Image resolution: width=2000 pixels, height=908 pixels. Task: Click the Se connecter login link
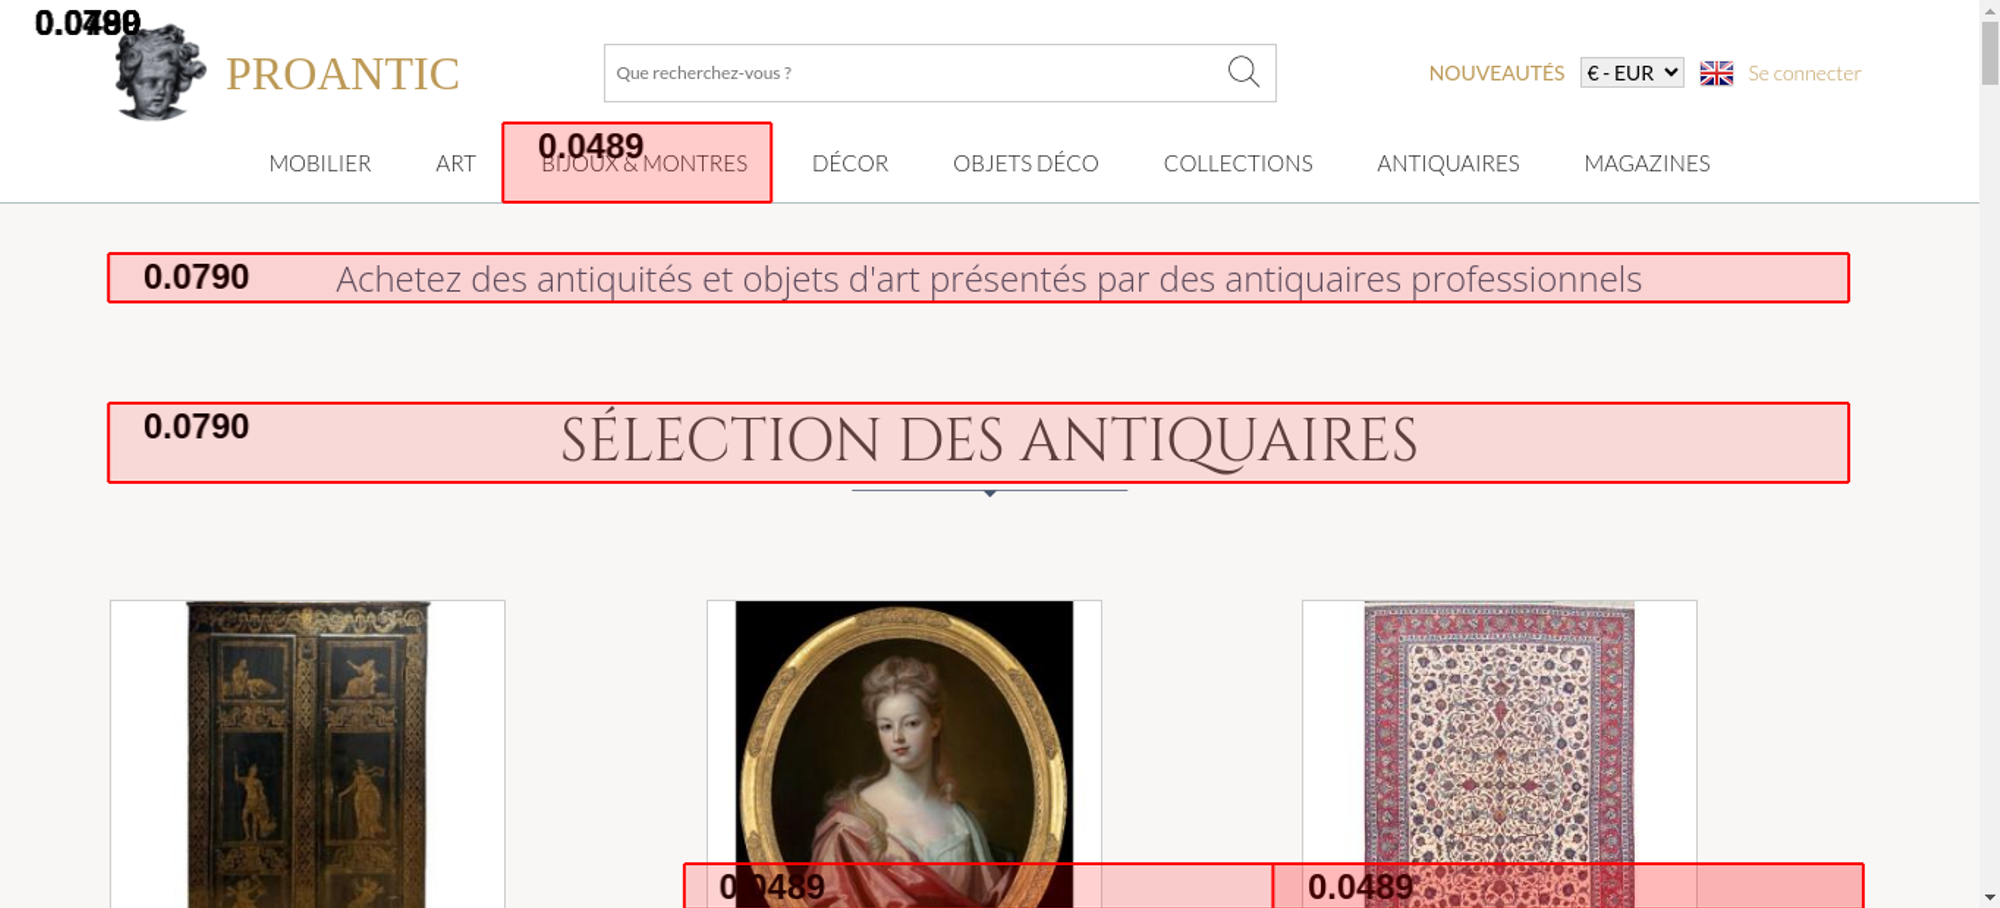pos(1804,73)
